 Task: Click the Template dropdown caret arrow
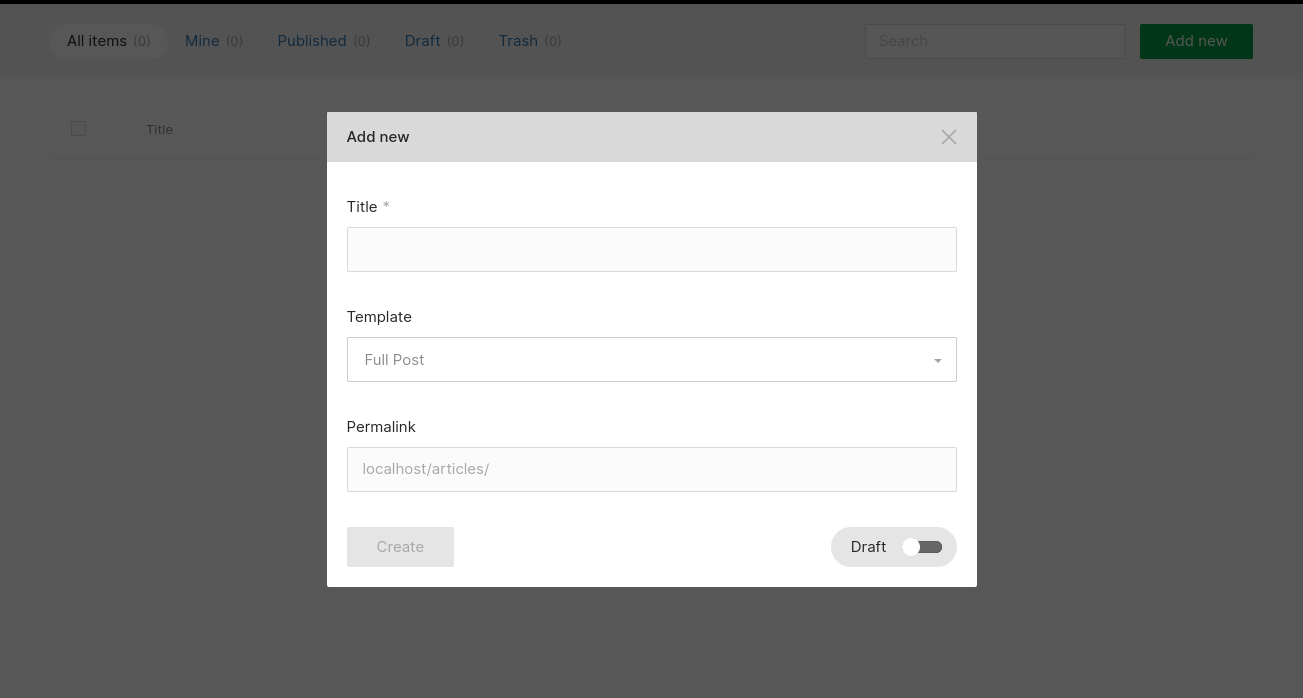point(937,361)
